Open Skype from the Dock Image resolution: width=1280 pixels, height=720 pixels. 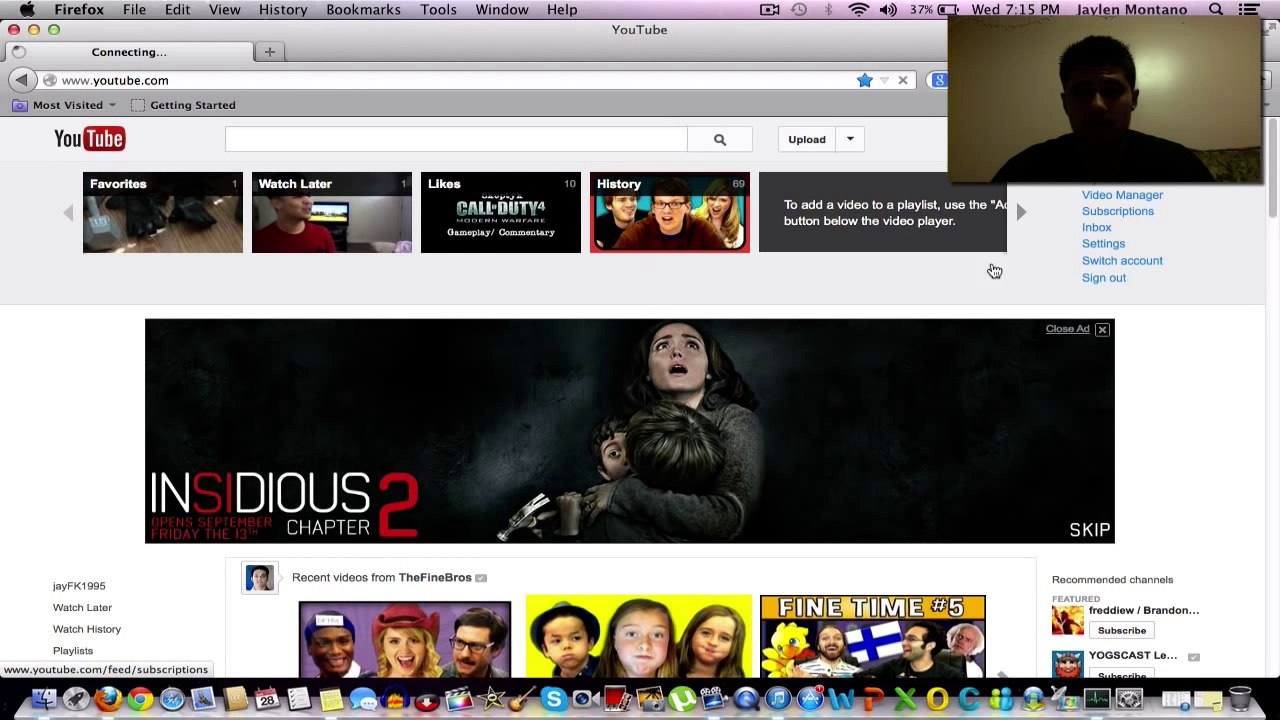tap(554, 699)
